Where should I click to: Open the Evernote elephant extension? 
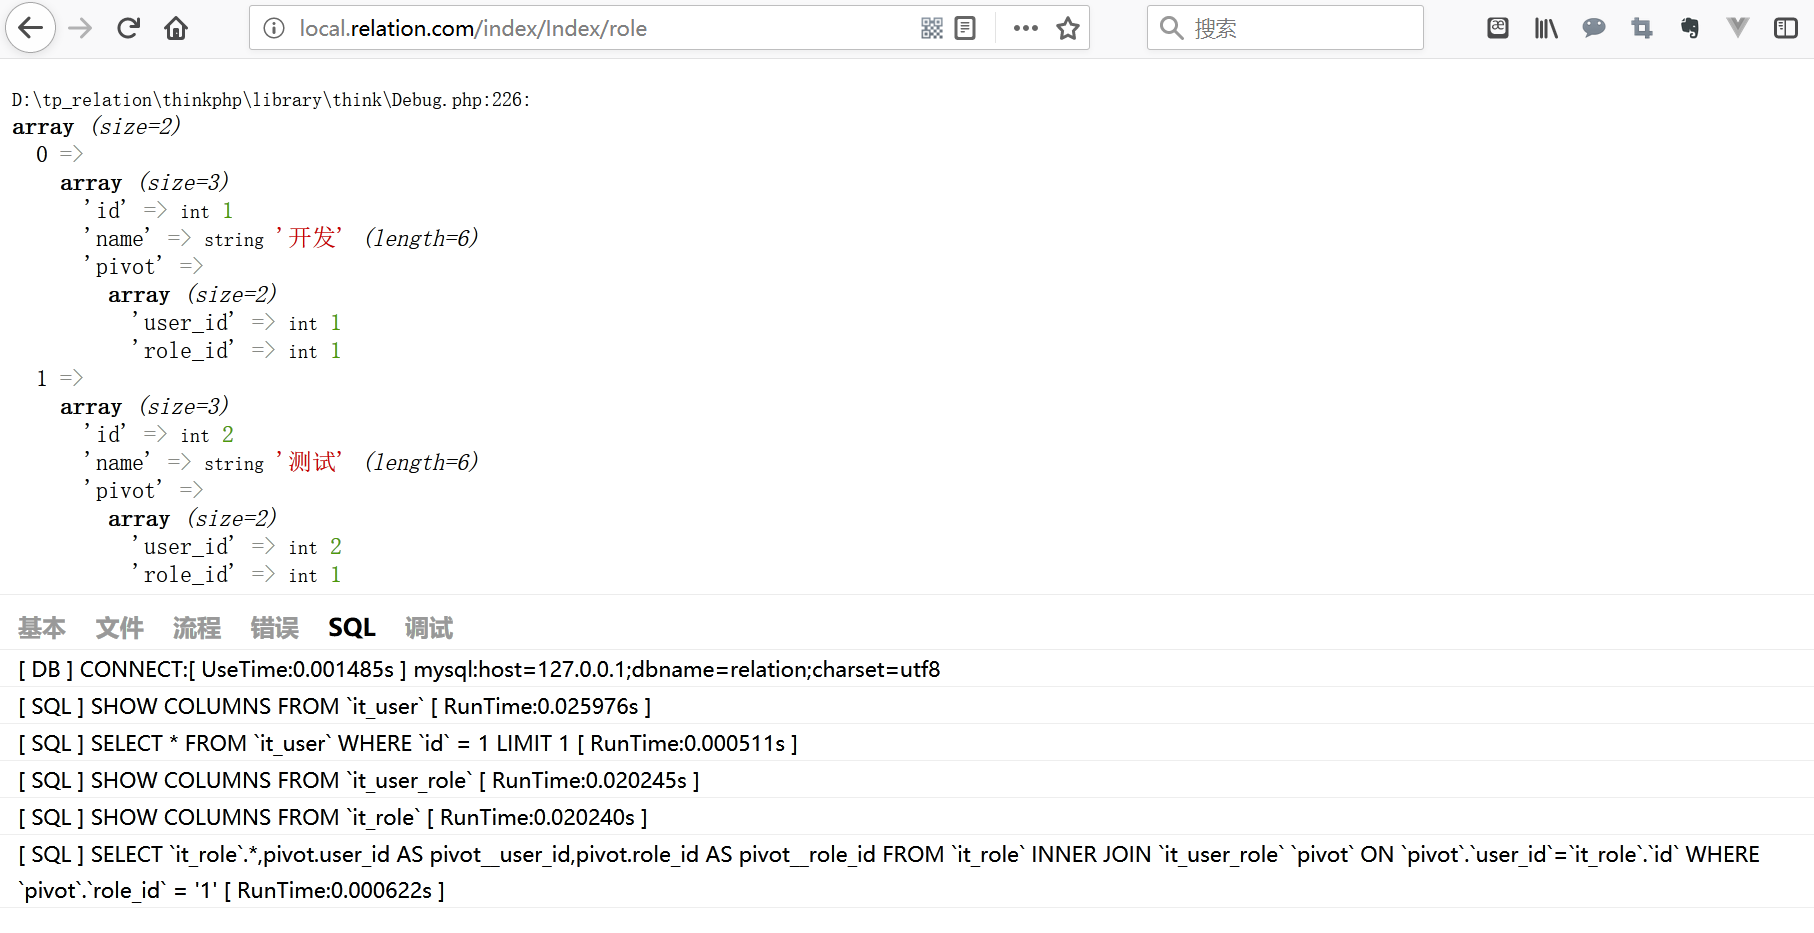1689,28
